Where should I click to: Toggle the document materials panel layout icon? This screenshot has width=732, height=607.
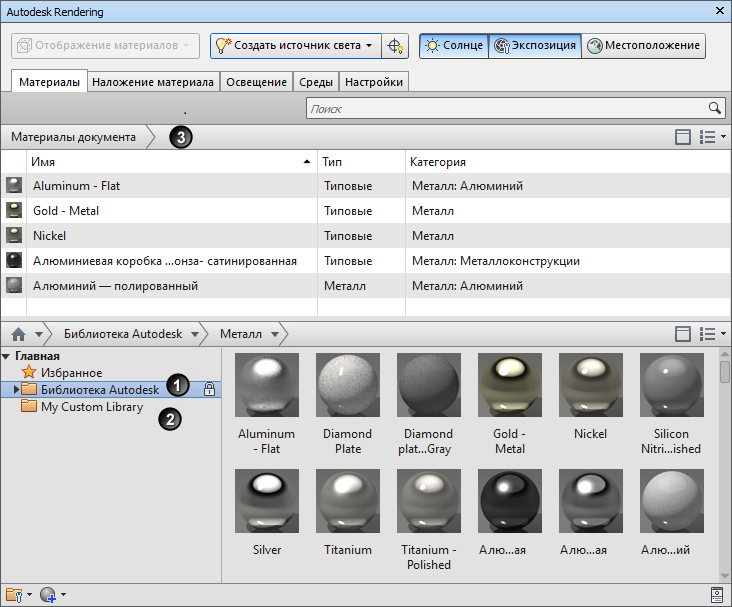click(x=683, y=137)
